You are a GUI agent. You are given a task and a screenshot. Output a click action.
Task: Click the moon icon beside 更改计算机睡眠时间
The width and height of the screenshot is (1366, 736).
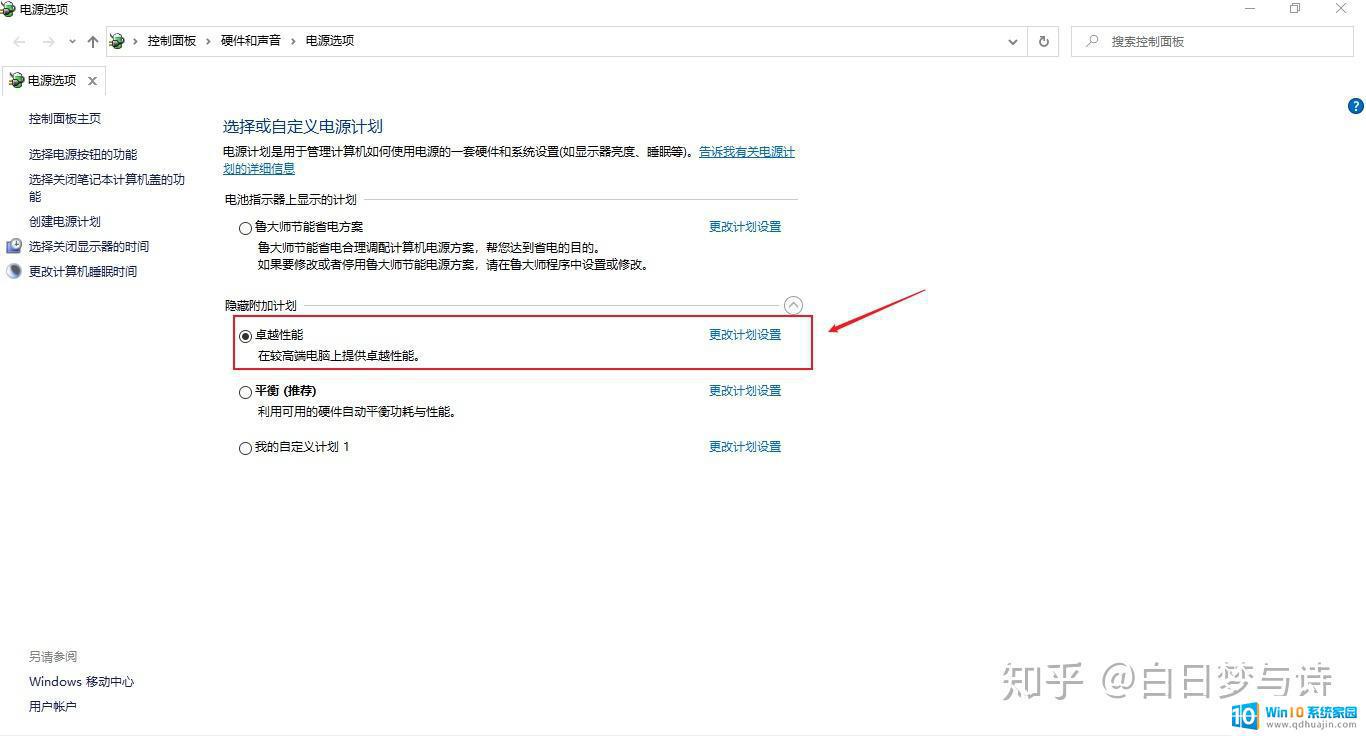tap(14, 271)
